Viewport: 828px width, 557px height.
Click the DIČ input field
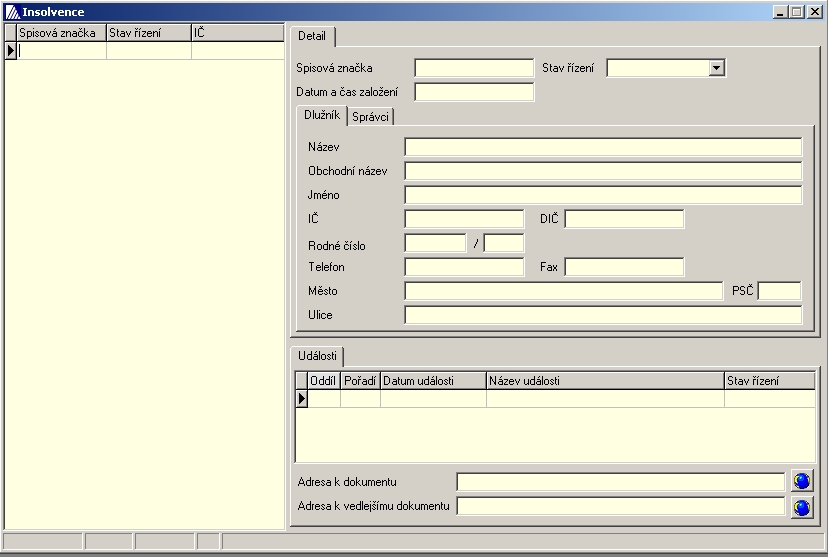(x=624, y=219)
